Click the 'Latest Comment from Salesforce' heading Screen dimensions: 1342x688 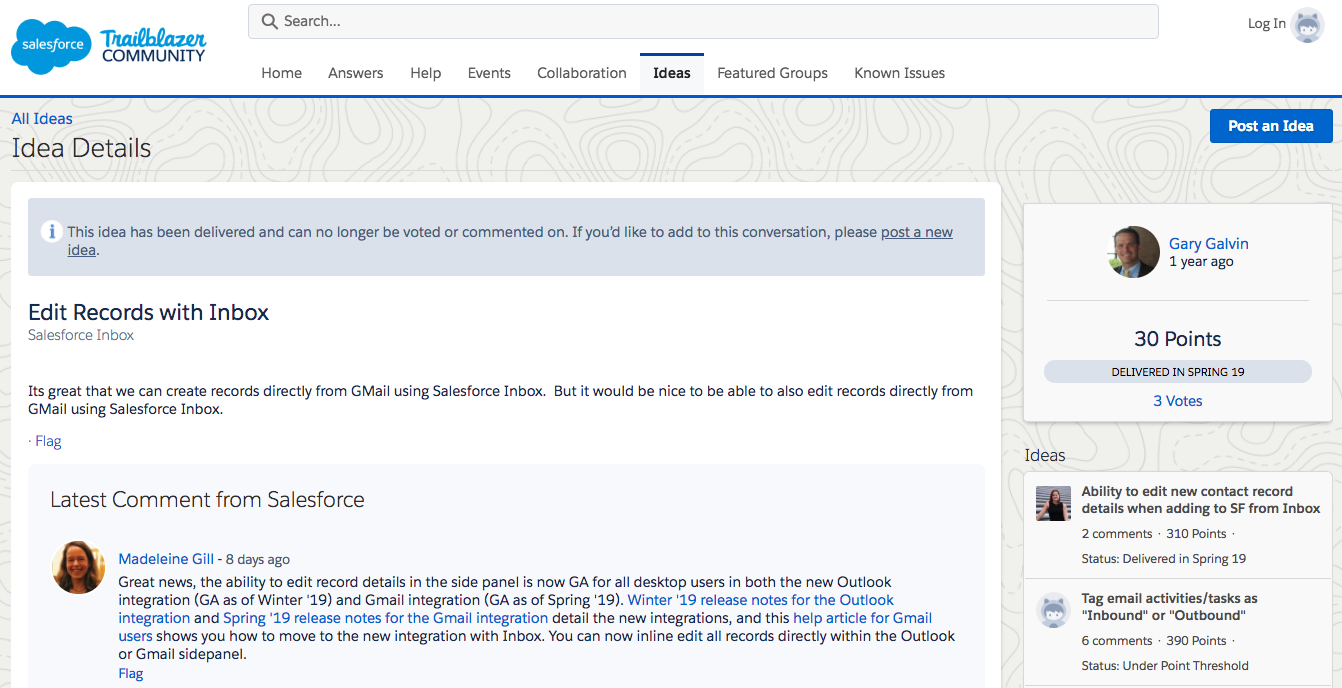tap(207, 500)
